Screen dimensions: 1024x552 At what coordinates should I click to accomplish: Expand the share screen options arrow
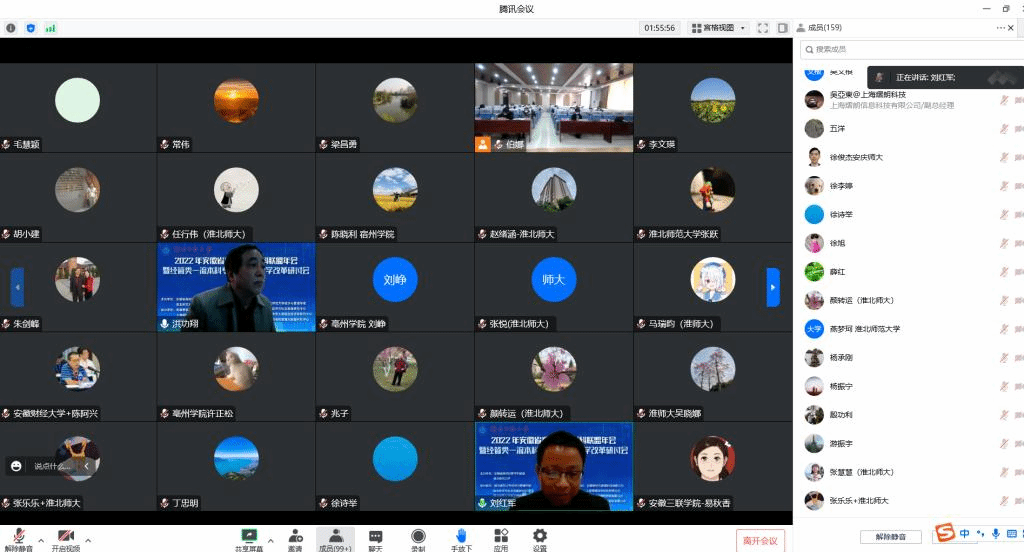269,538
